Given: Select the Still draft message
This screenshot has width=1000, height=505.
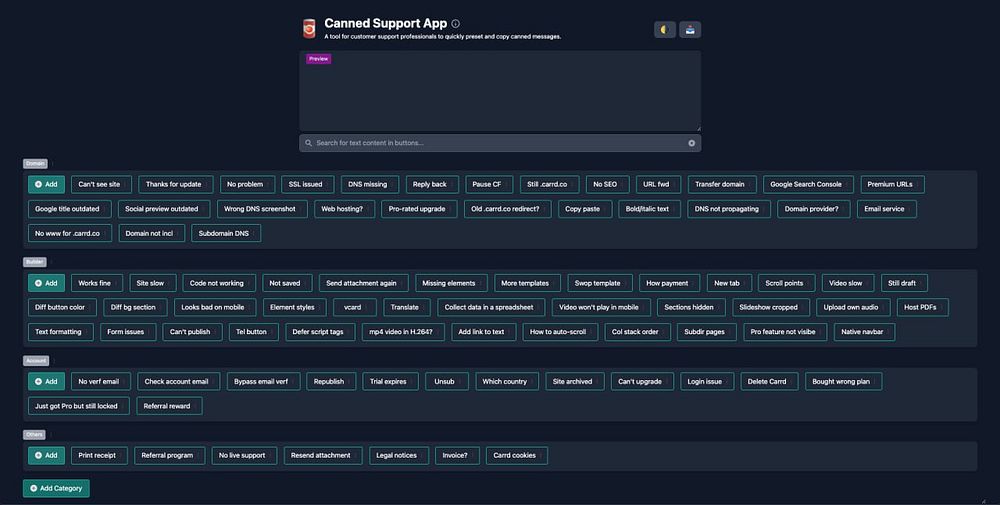Looking at the screenshot, I should click(904, 283).
